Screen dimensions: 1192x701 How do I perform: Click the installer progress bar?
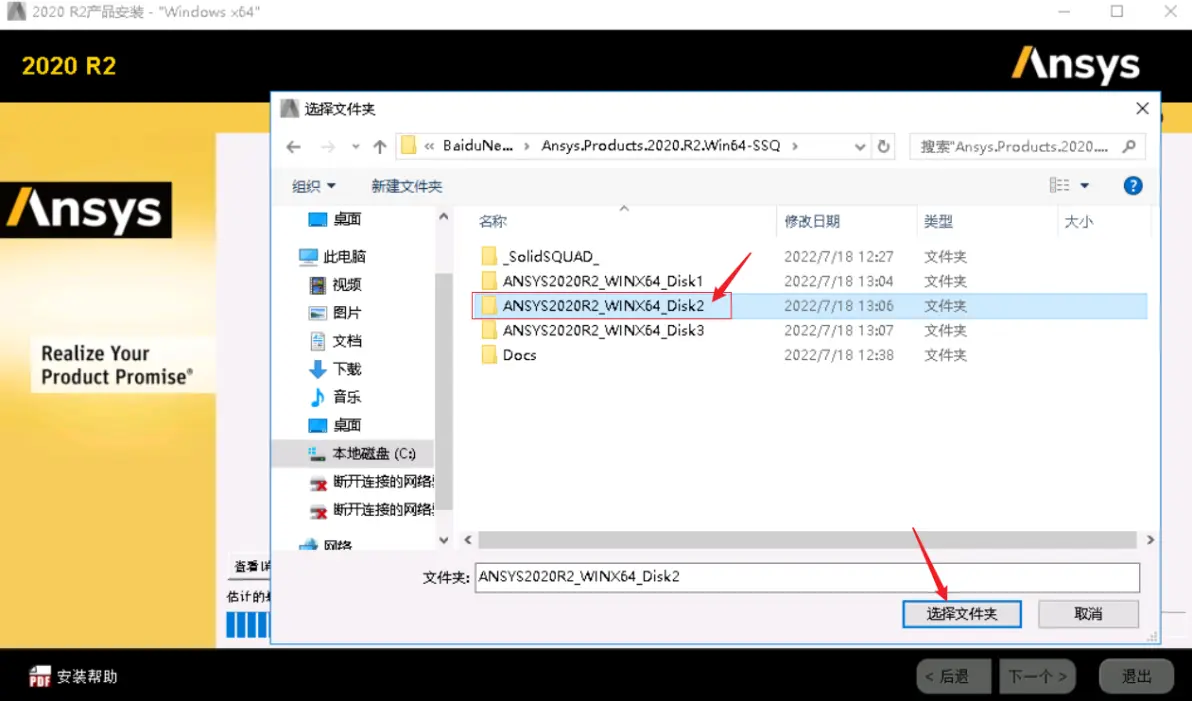pyautogui.click(x=248, y=625)
